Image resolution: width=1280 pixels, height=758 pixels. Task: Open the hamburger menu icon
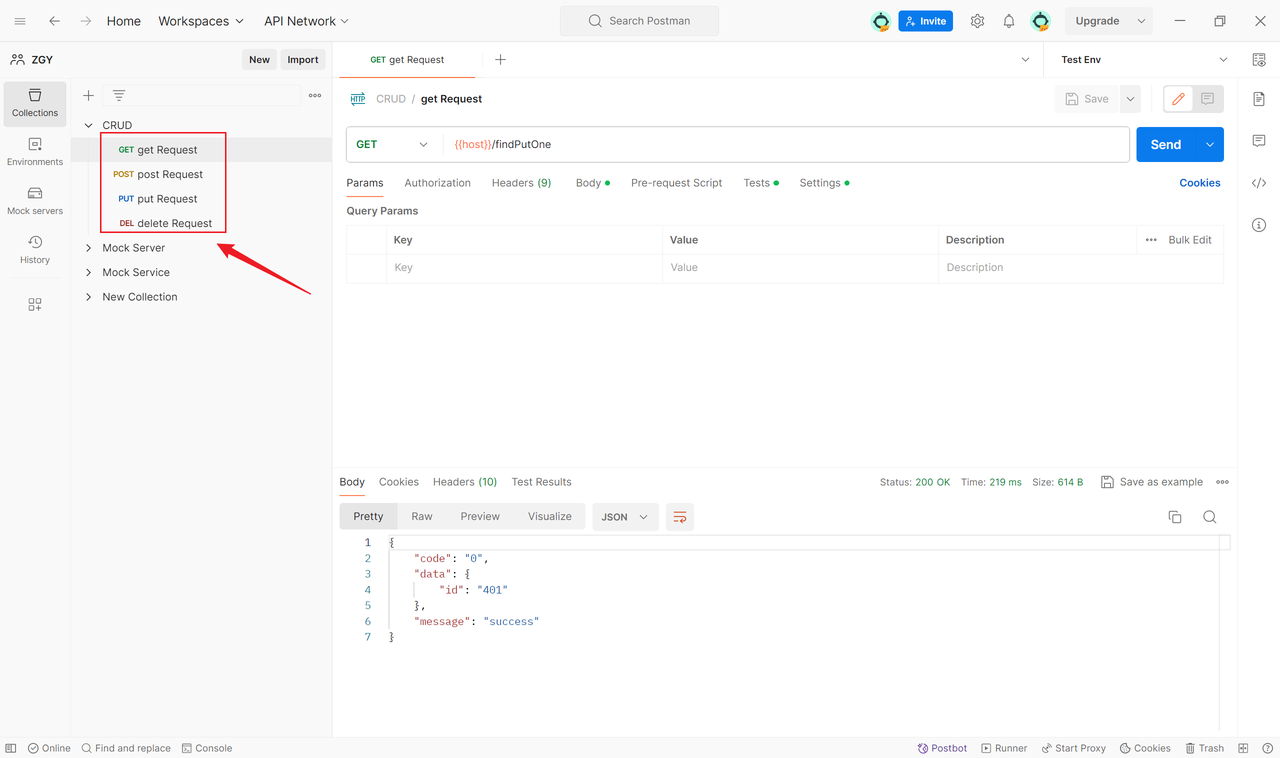pyautogui.click(x=20, y=21)
